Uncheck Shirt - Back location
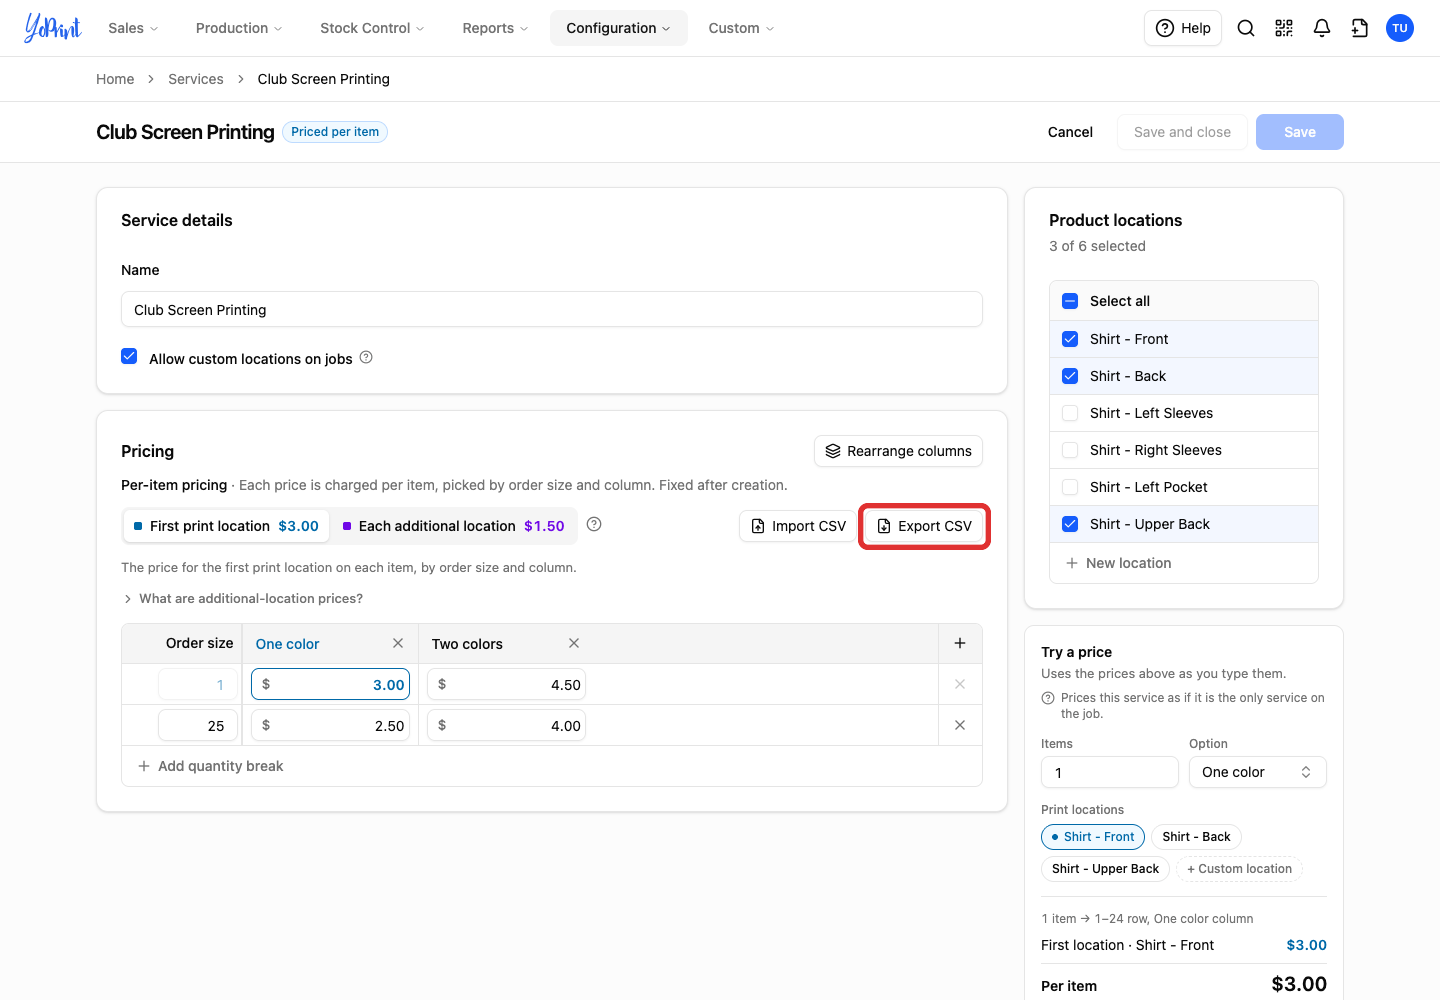This screenshot has width=1440, height=1000. pyautogui.click(x=1070, y=376)
